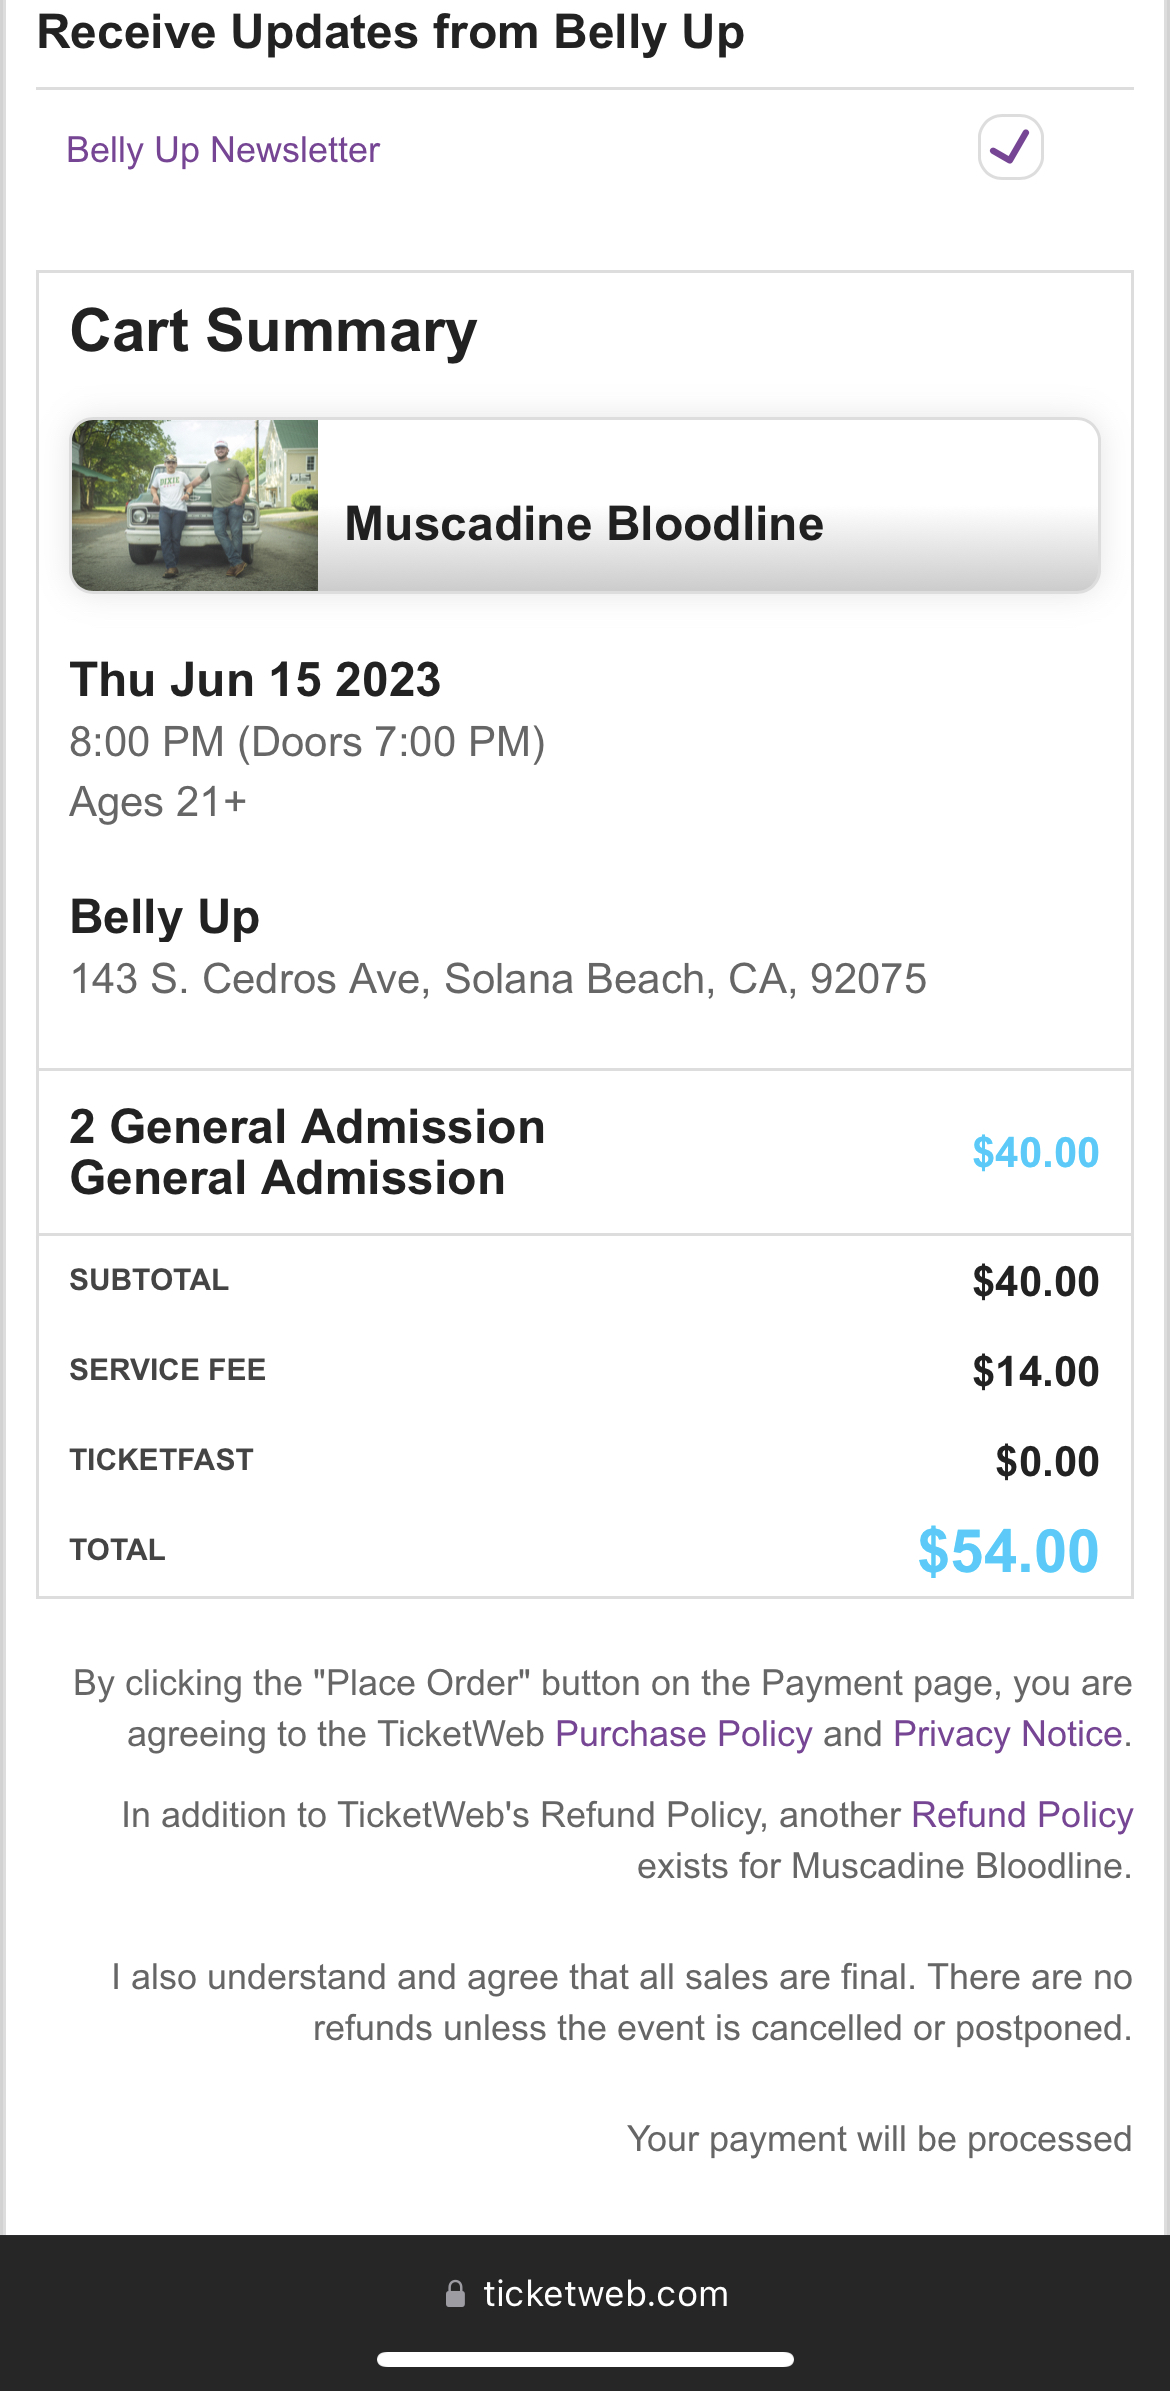Tap the 143 S. Cedros Ave address
The height and width of the screenshot is (2391, 1170).
[x=498, y=979]
